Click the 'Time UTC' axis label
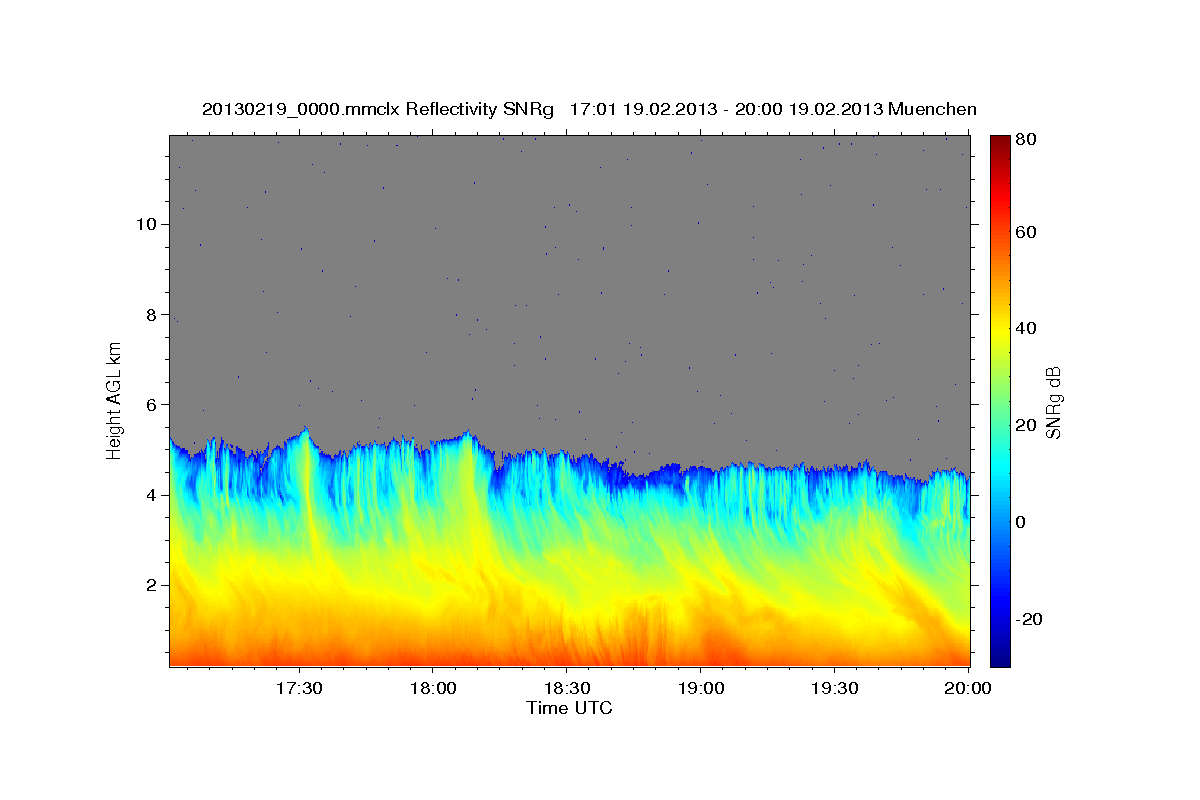 [569, 708]
